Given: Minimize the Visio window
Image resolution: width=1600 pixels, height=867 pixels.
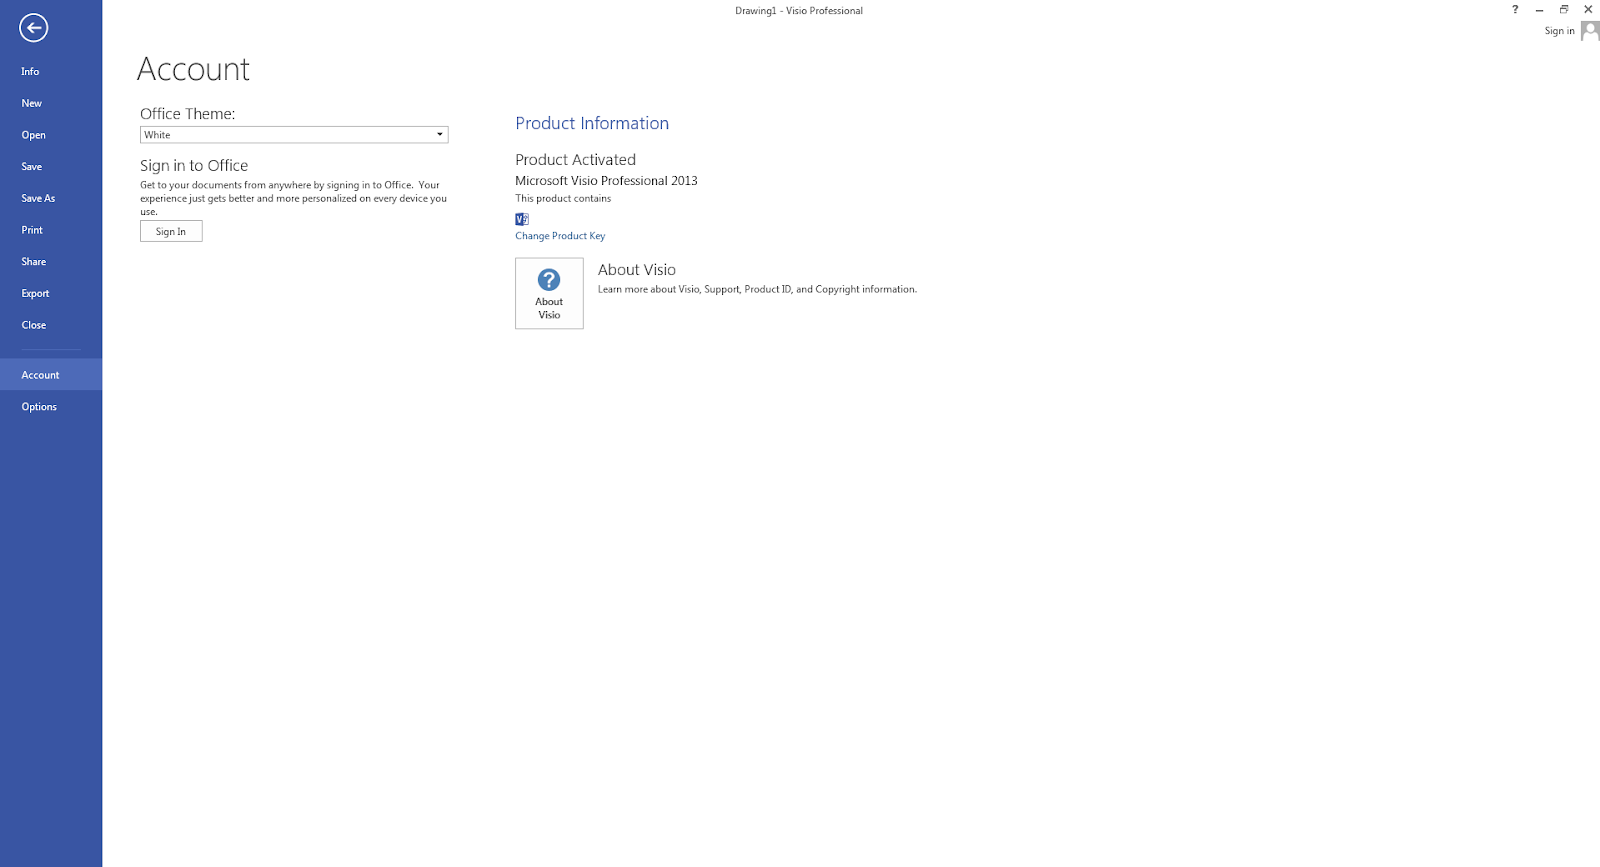Looking at the screenshot, I should [1540, 10].
